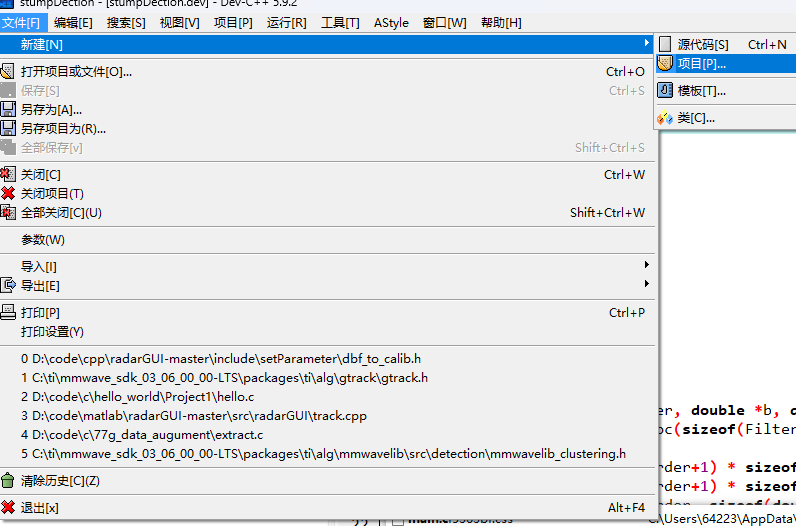The width and height of the screenshot is (796, 526).
Task: Expand the 新建[N] submenu arrow
Action: pos(646,43)
